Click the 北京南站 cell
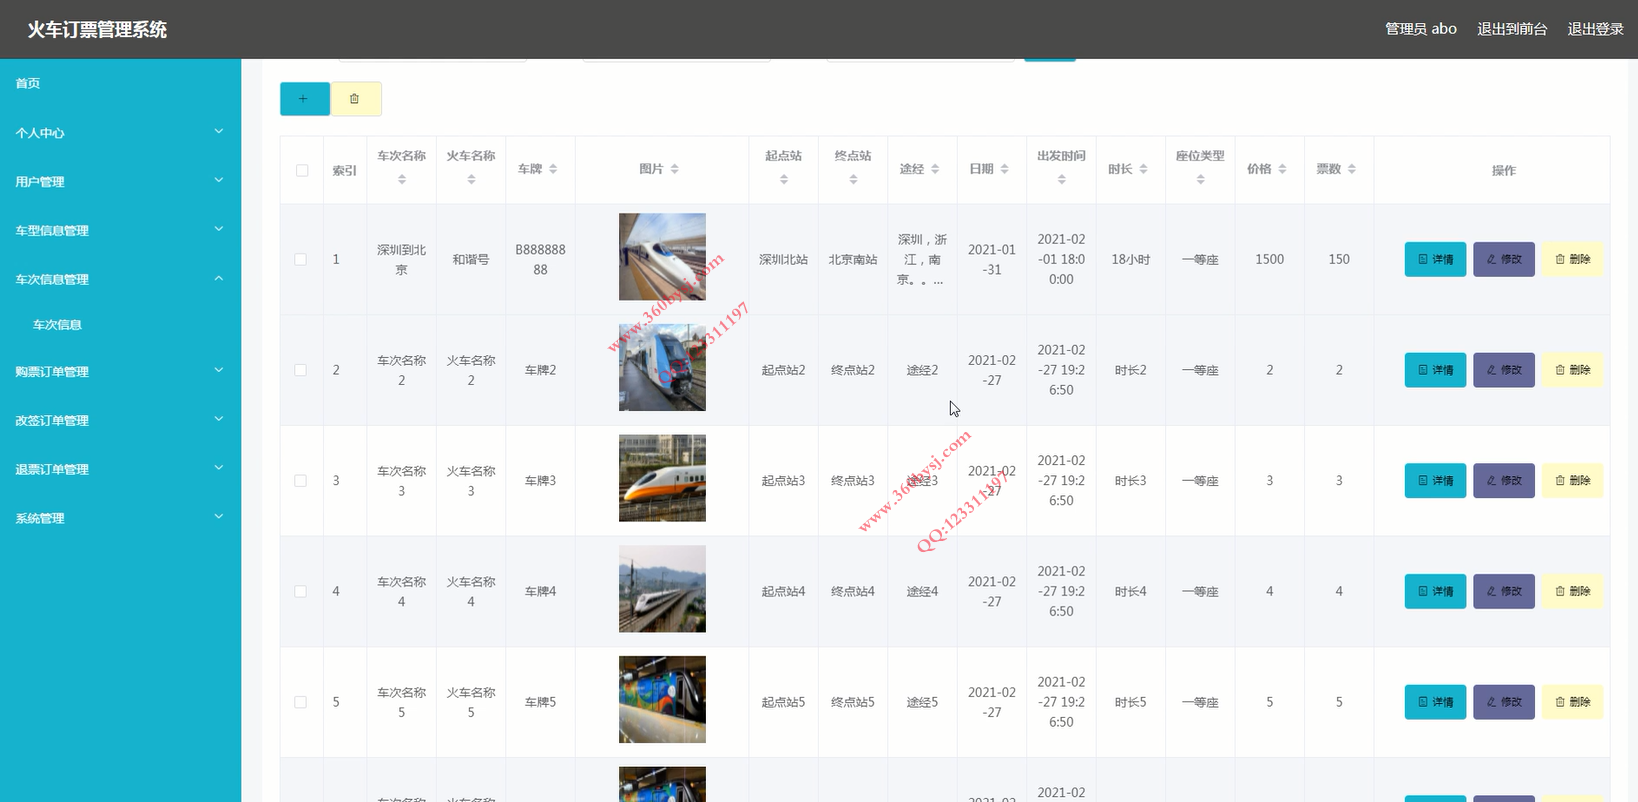The width and height of the screenshot is (1638, 802). tap(853, 260)
